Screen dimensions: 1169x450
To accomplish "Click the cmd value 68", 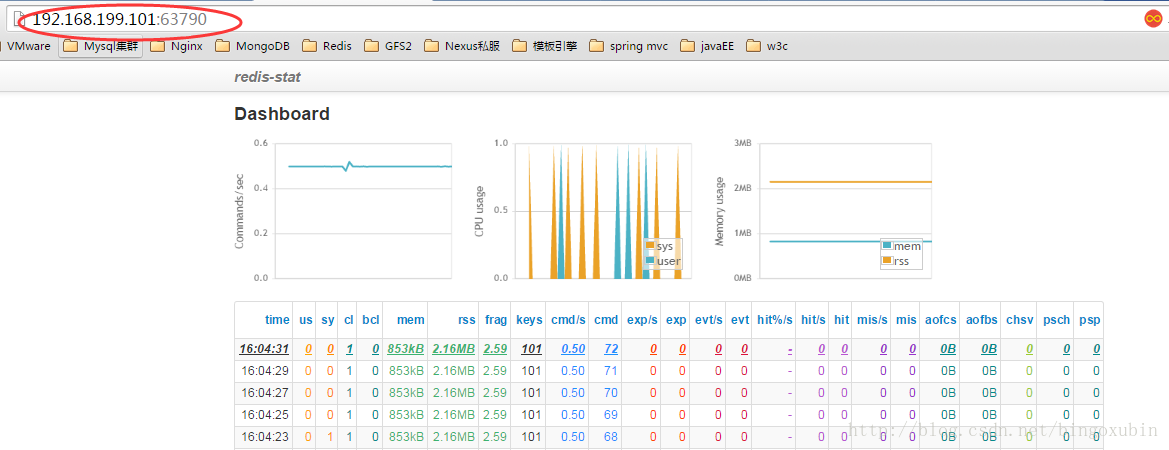I will tap(611, 437).
